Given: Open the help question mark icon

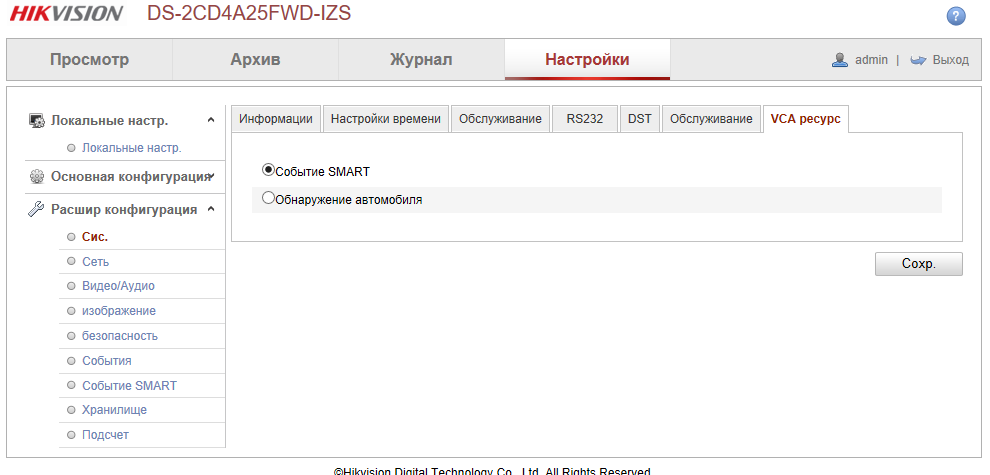Looking at the screenshot, I should pyautogui.click(x=956, y=16).
